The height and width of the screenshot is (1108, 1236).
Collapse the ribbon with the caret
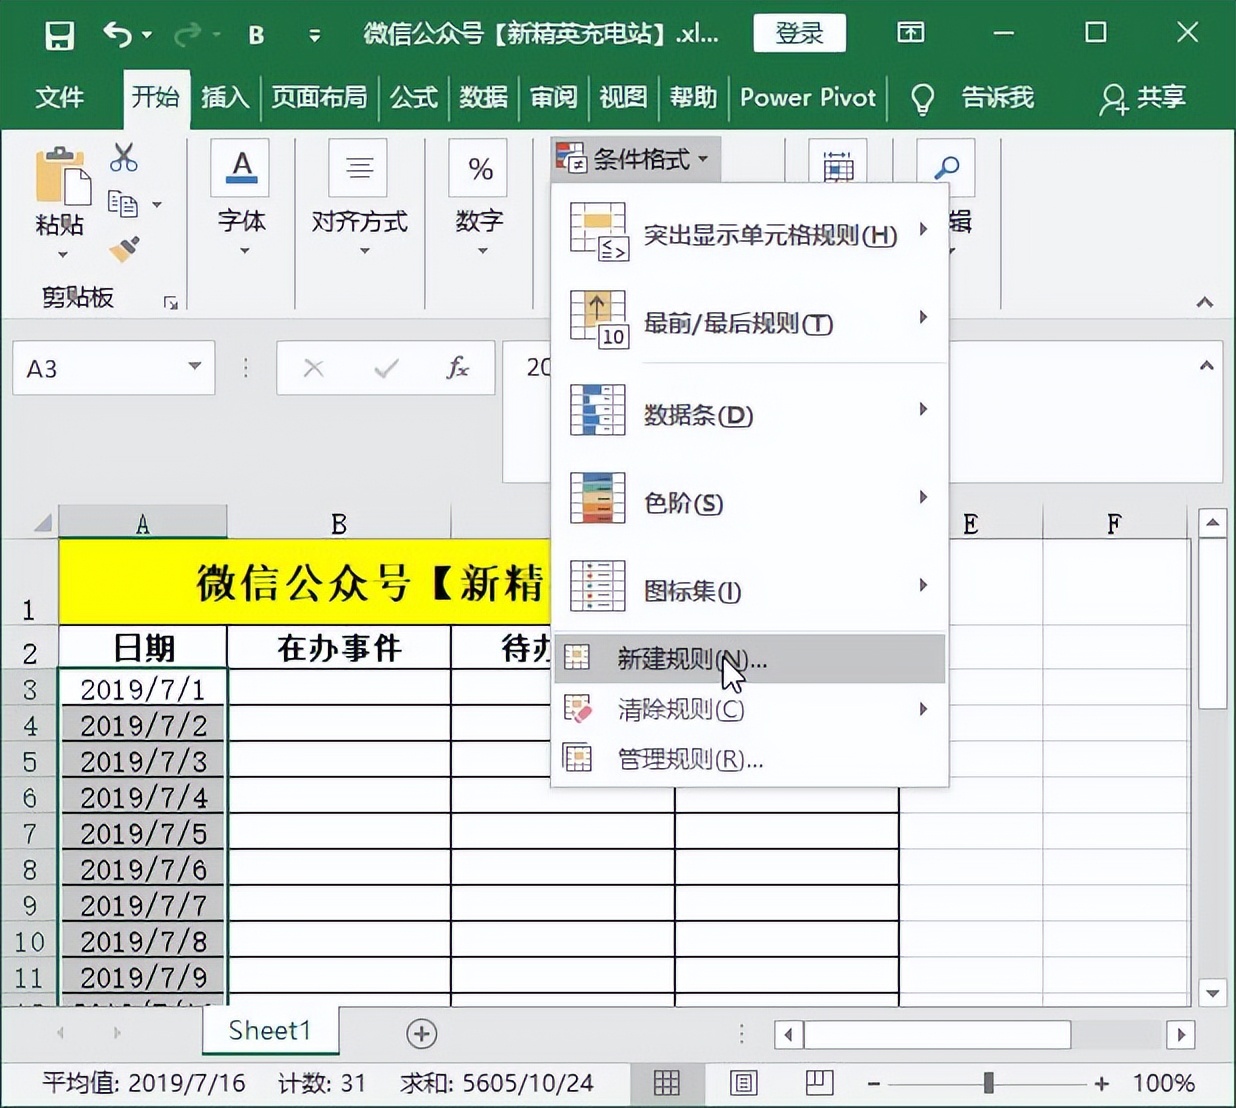(1205, 302)
